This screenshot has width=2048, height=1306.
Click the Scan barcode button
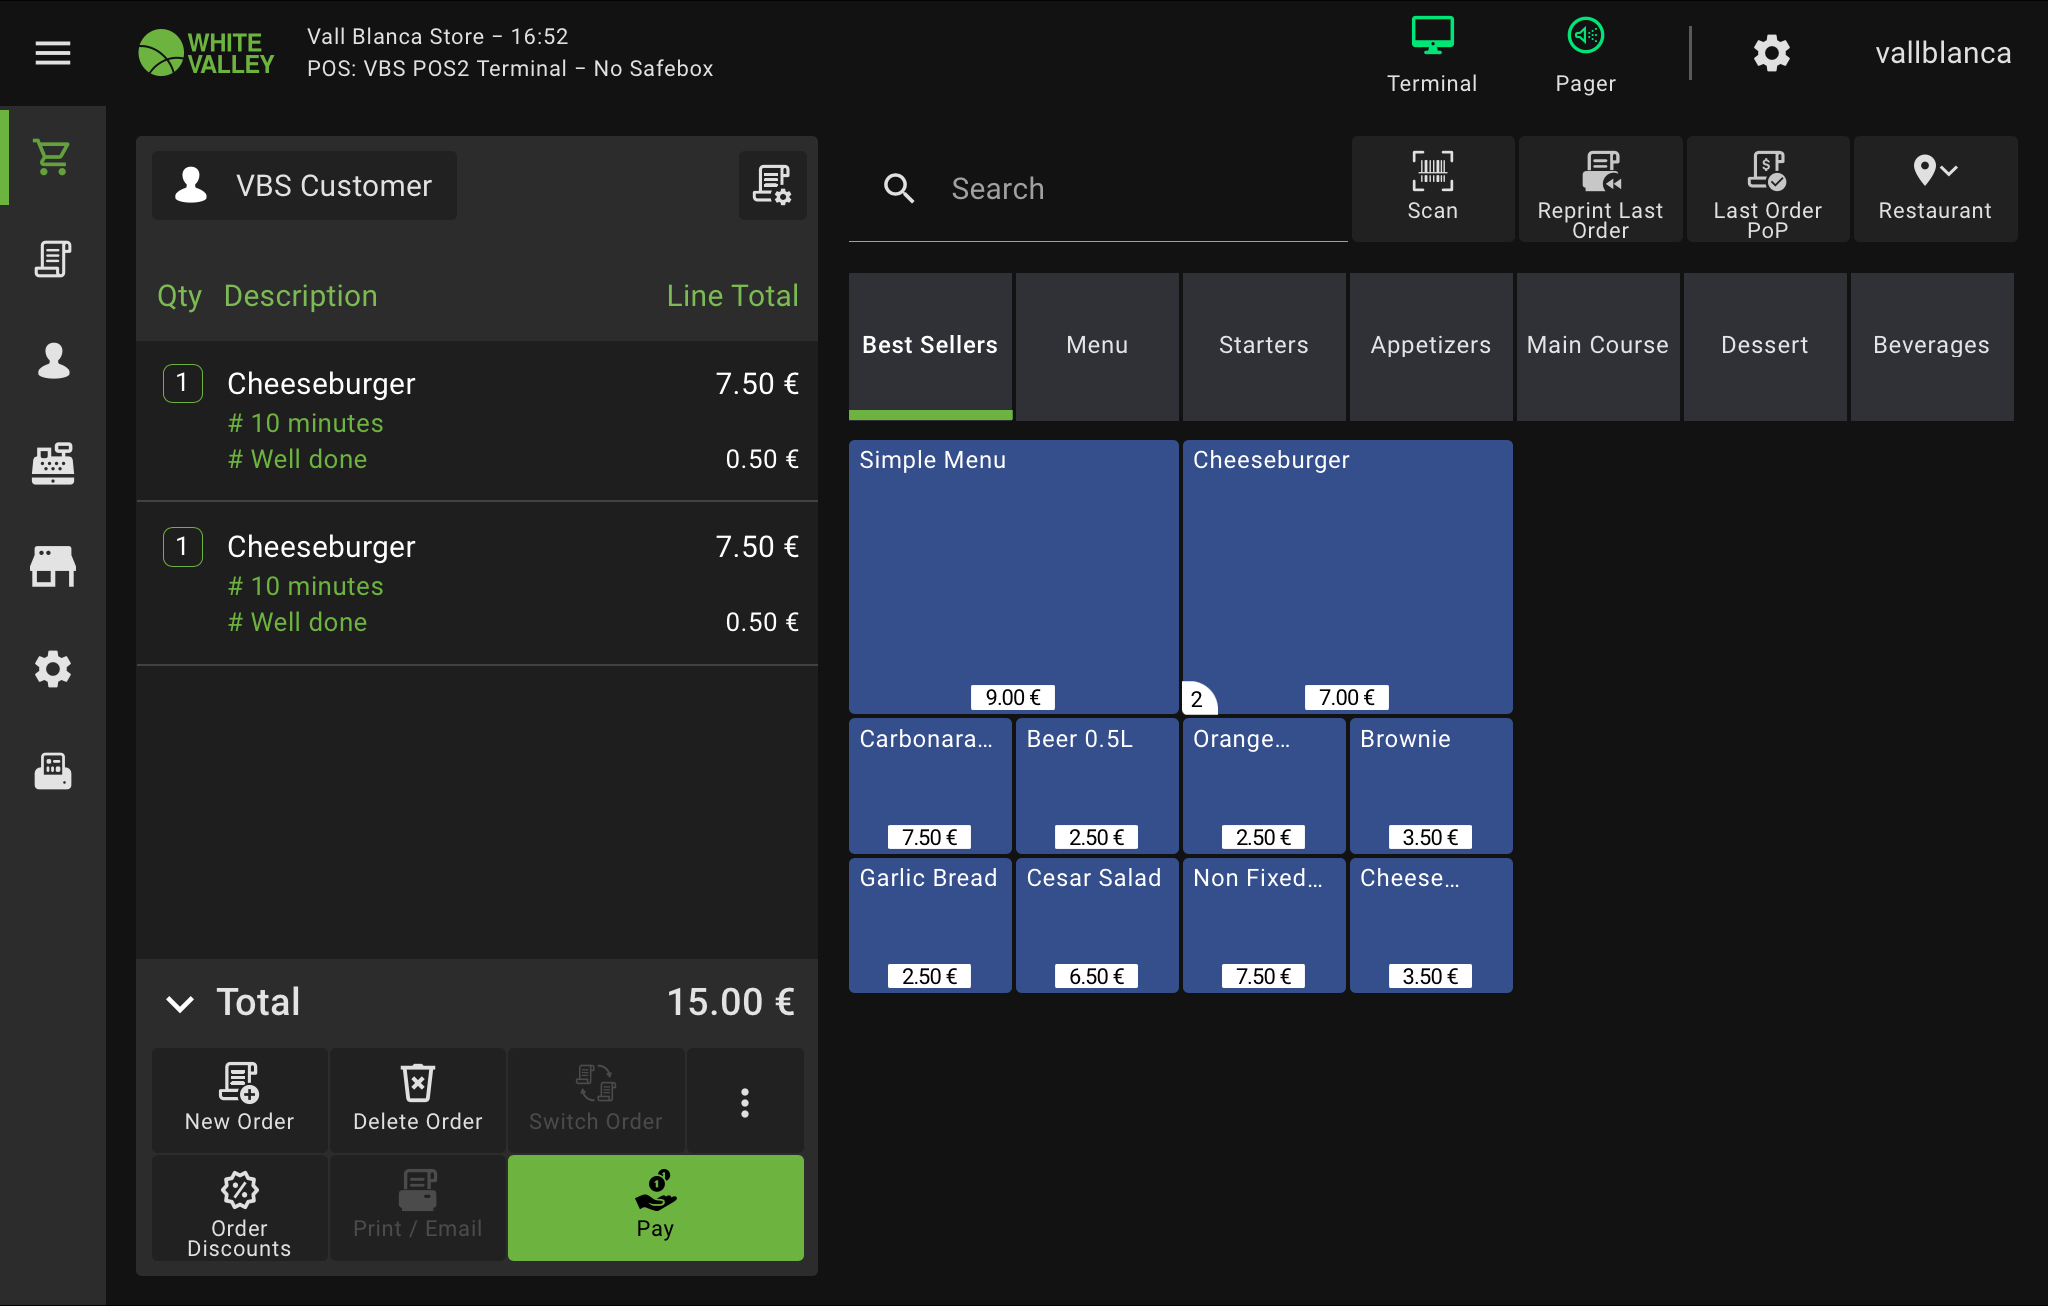pyautogui.click(x=1432, y=188)
